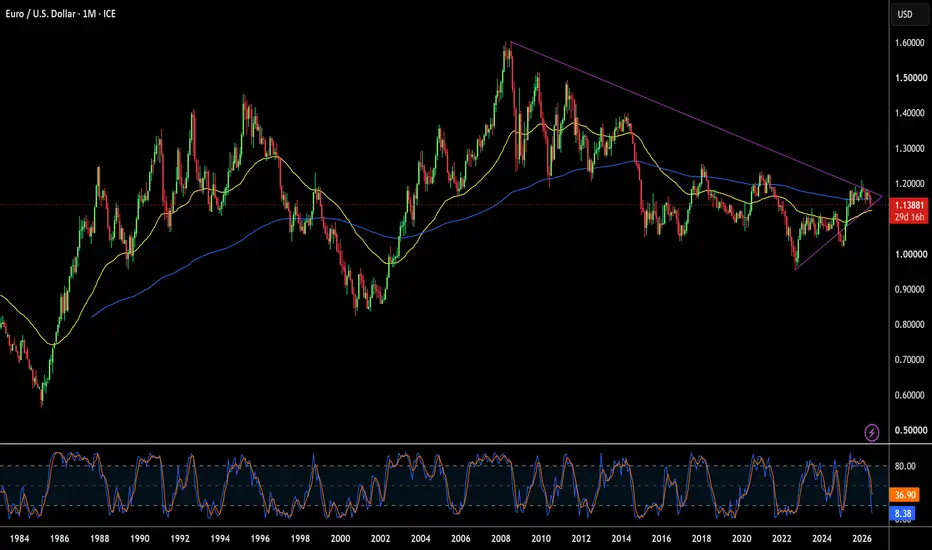Click the 1994 label on the time axis
This screenshot has height=550, width=932.
click(x=220, y=539)
